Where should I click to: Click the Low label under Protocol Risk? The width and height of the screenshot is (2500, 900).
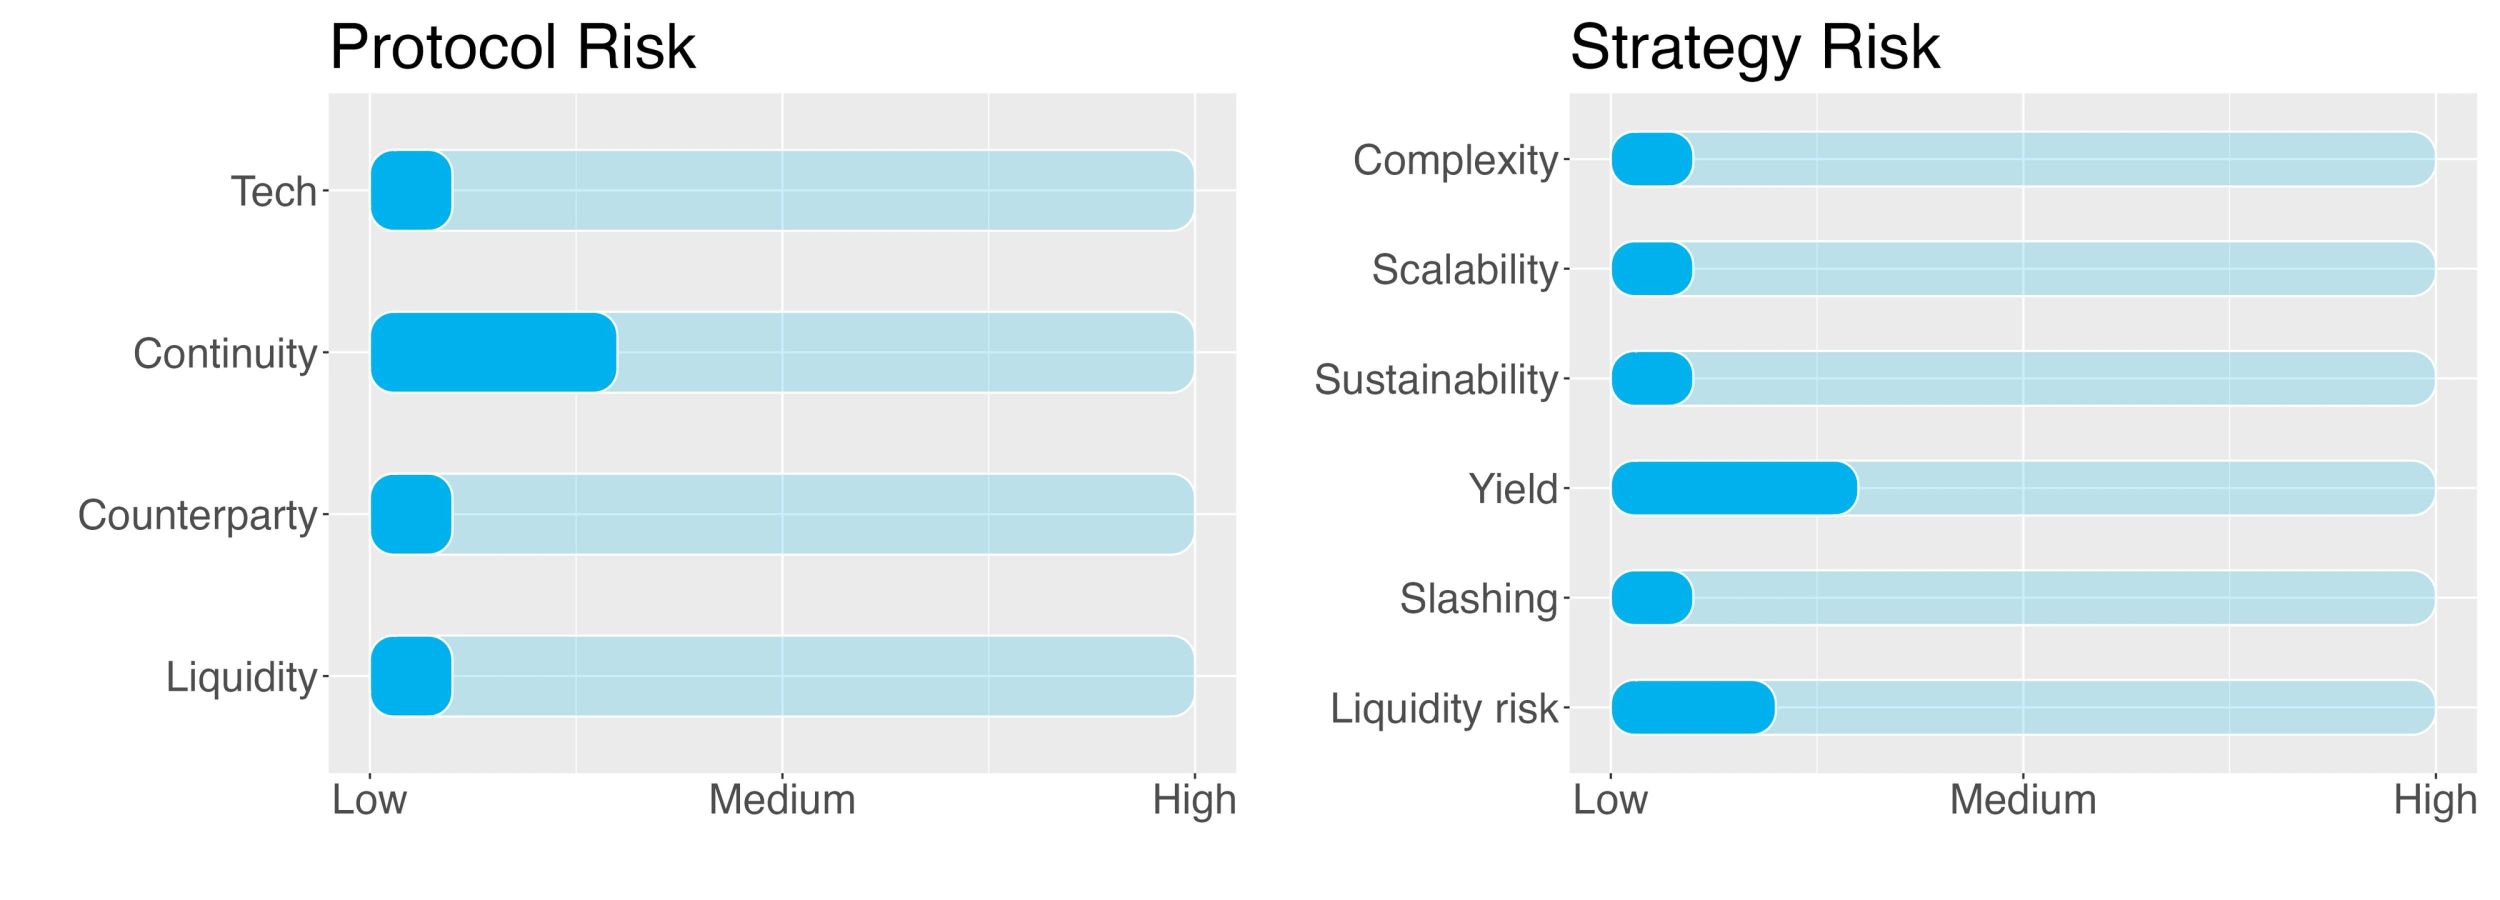(x=370, y=800)
